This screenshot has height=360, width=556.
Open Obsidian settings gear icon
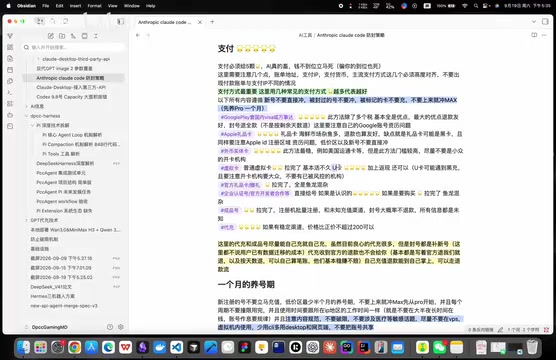(x=121, y=327)
